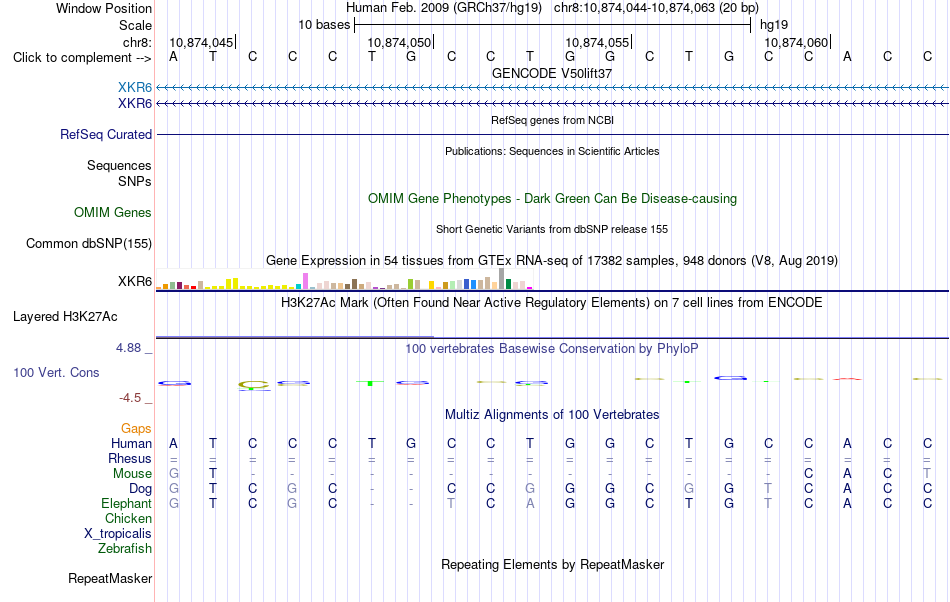Click the '10 bases' scale bar label

(x=324, y=25)
